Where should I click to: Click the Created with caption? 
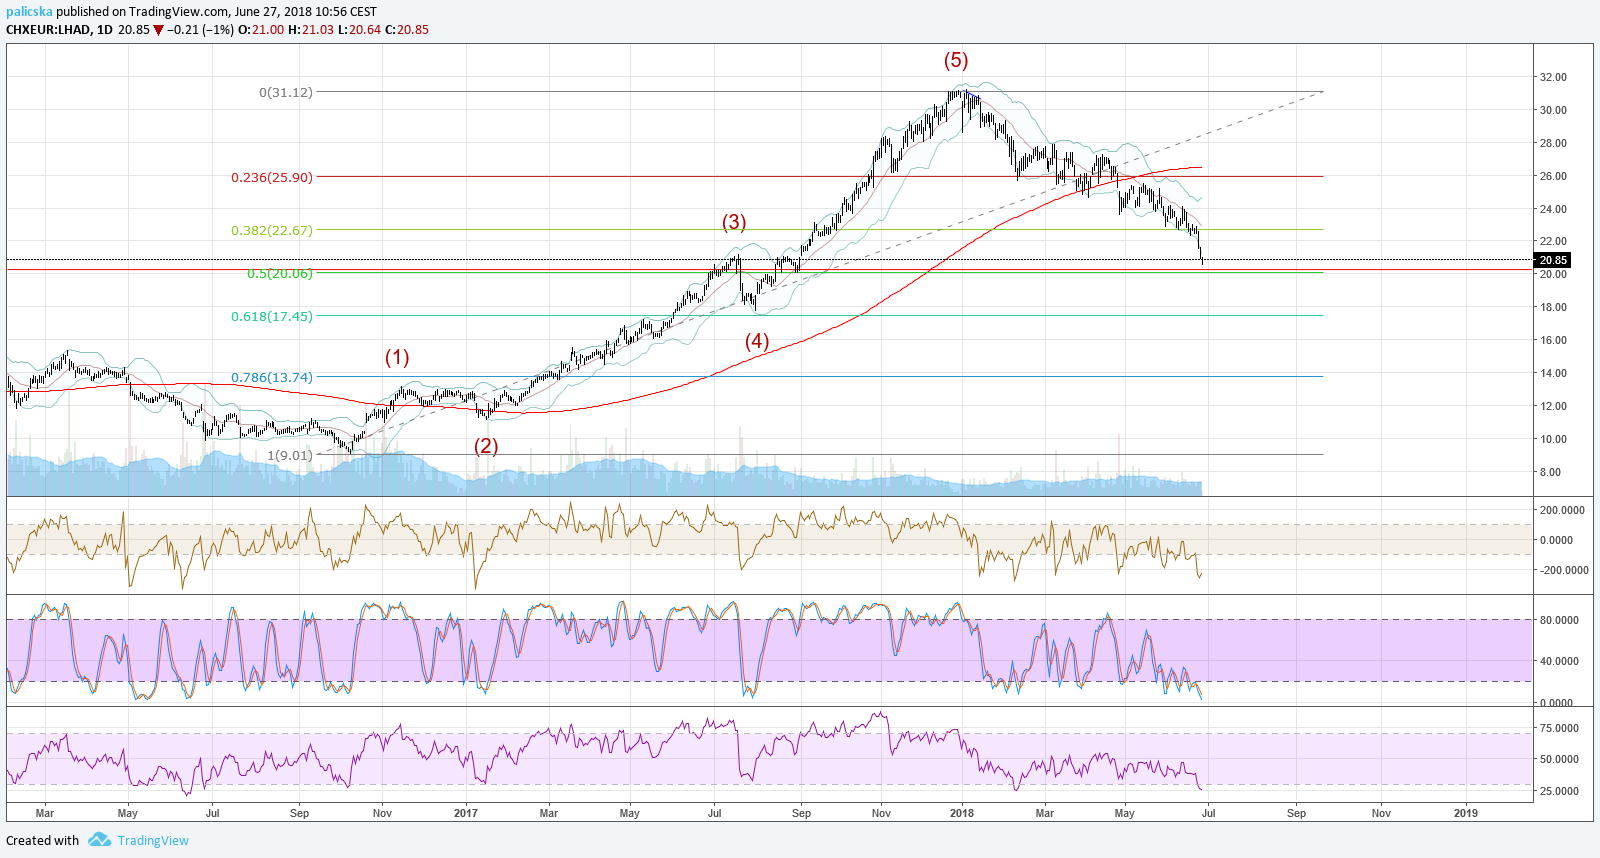point(43,840)
